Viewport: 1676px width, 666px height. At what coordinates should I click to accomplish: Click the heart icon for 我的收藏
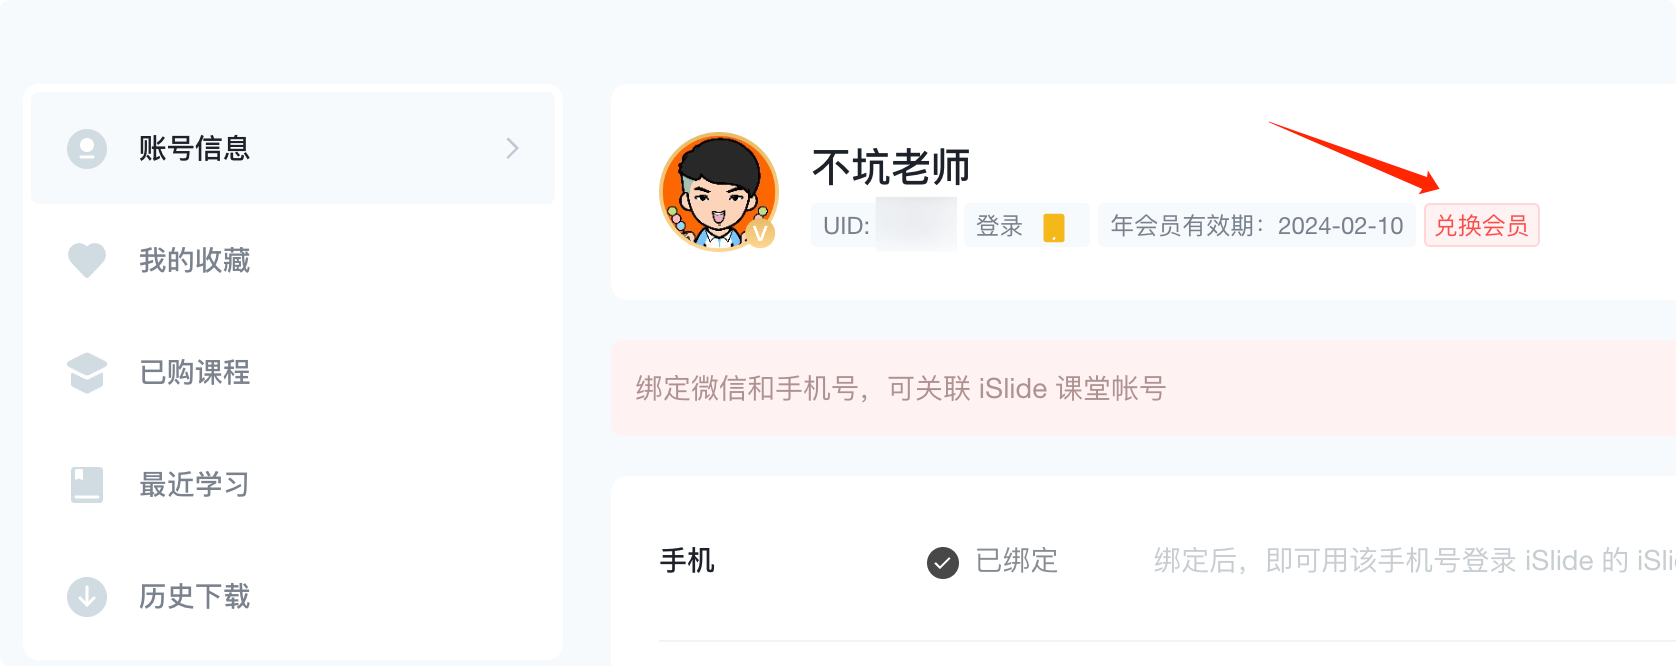tap(87, 260)
